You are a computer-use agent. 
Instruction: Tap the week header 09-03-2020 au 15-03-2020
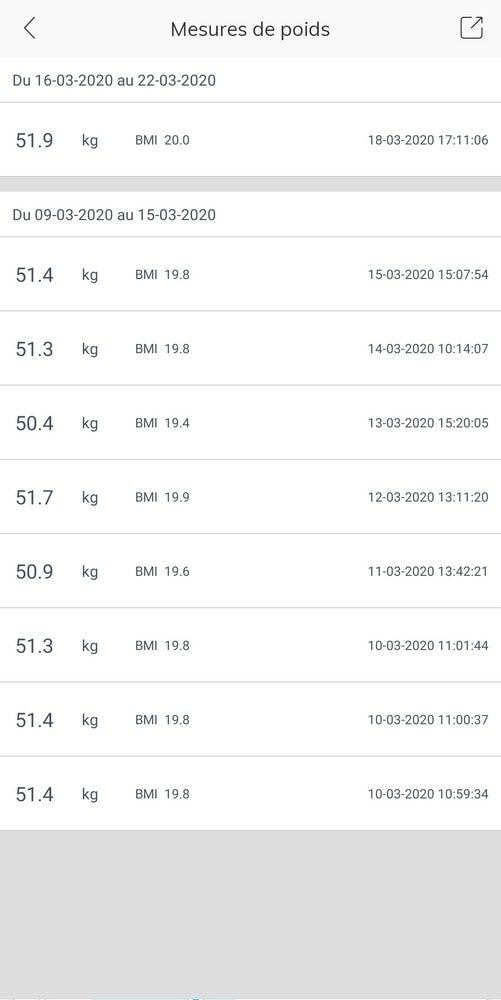coord(114,215)
